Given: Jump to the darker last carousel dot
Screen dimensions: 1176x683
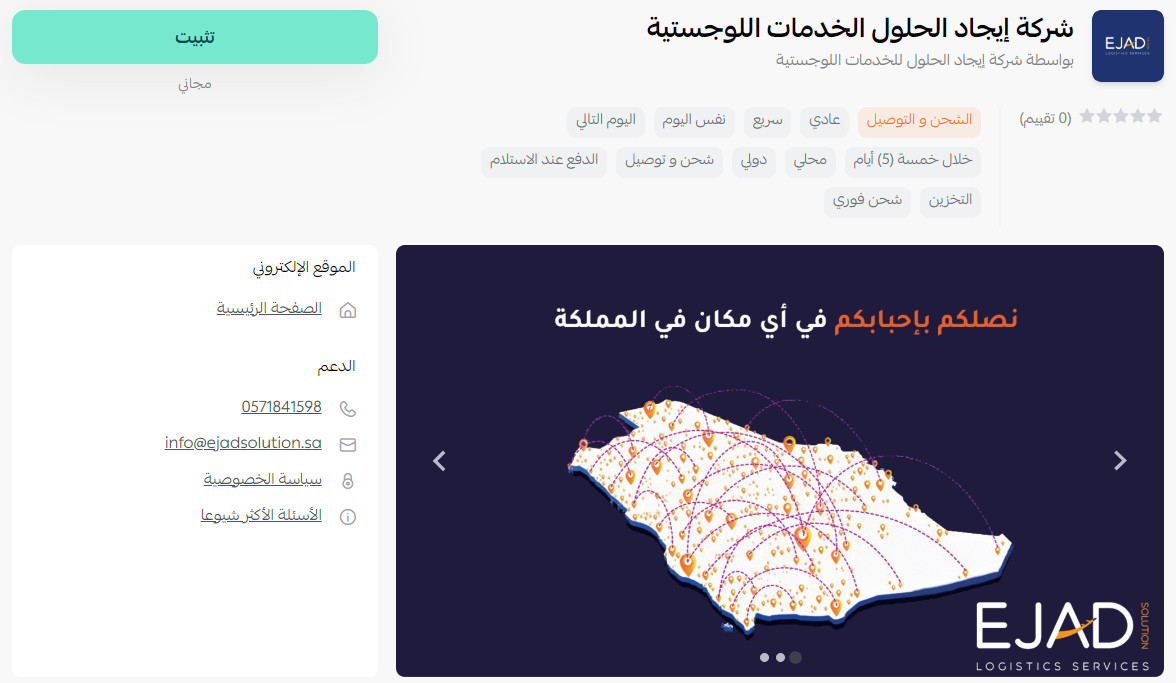Looking at the screenshot, I should pos(796,658).
